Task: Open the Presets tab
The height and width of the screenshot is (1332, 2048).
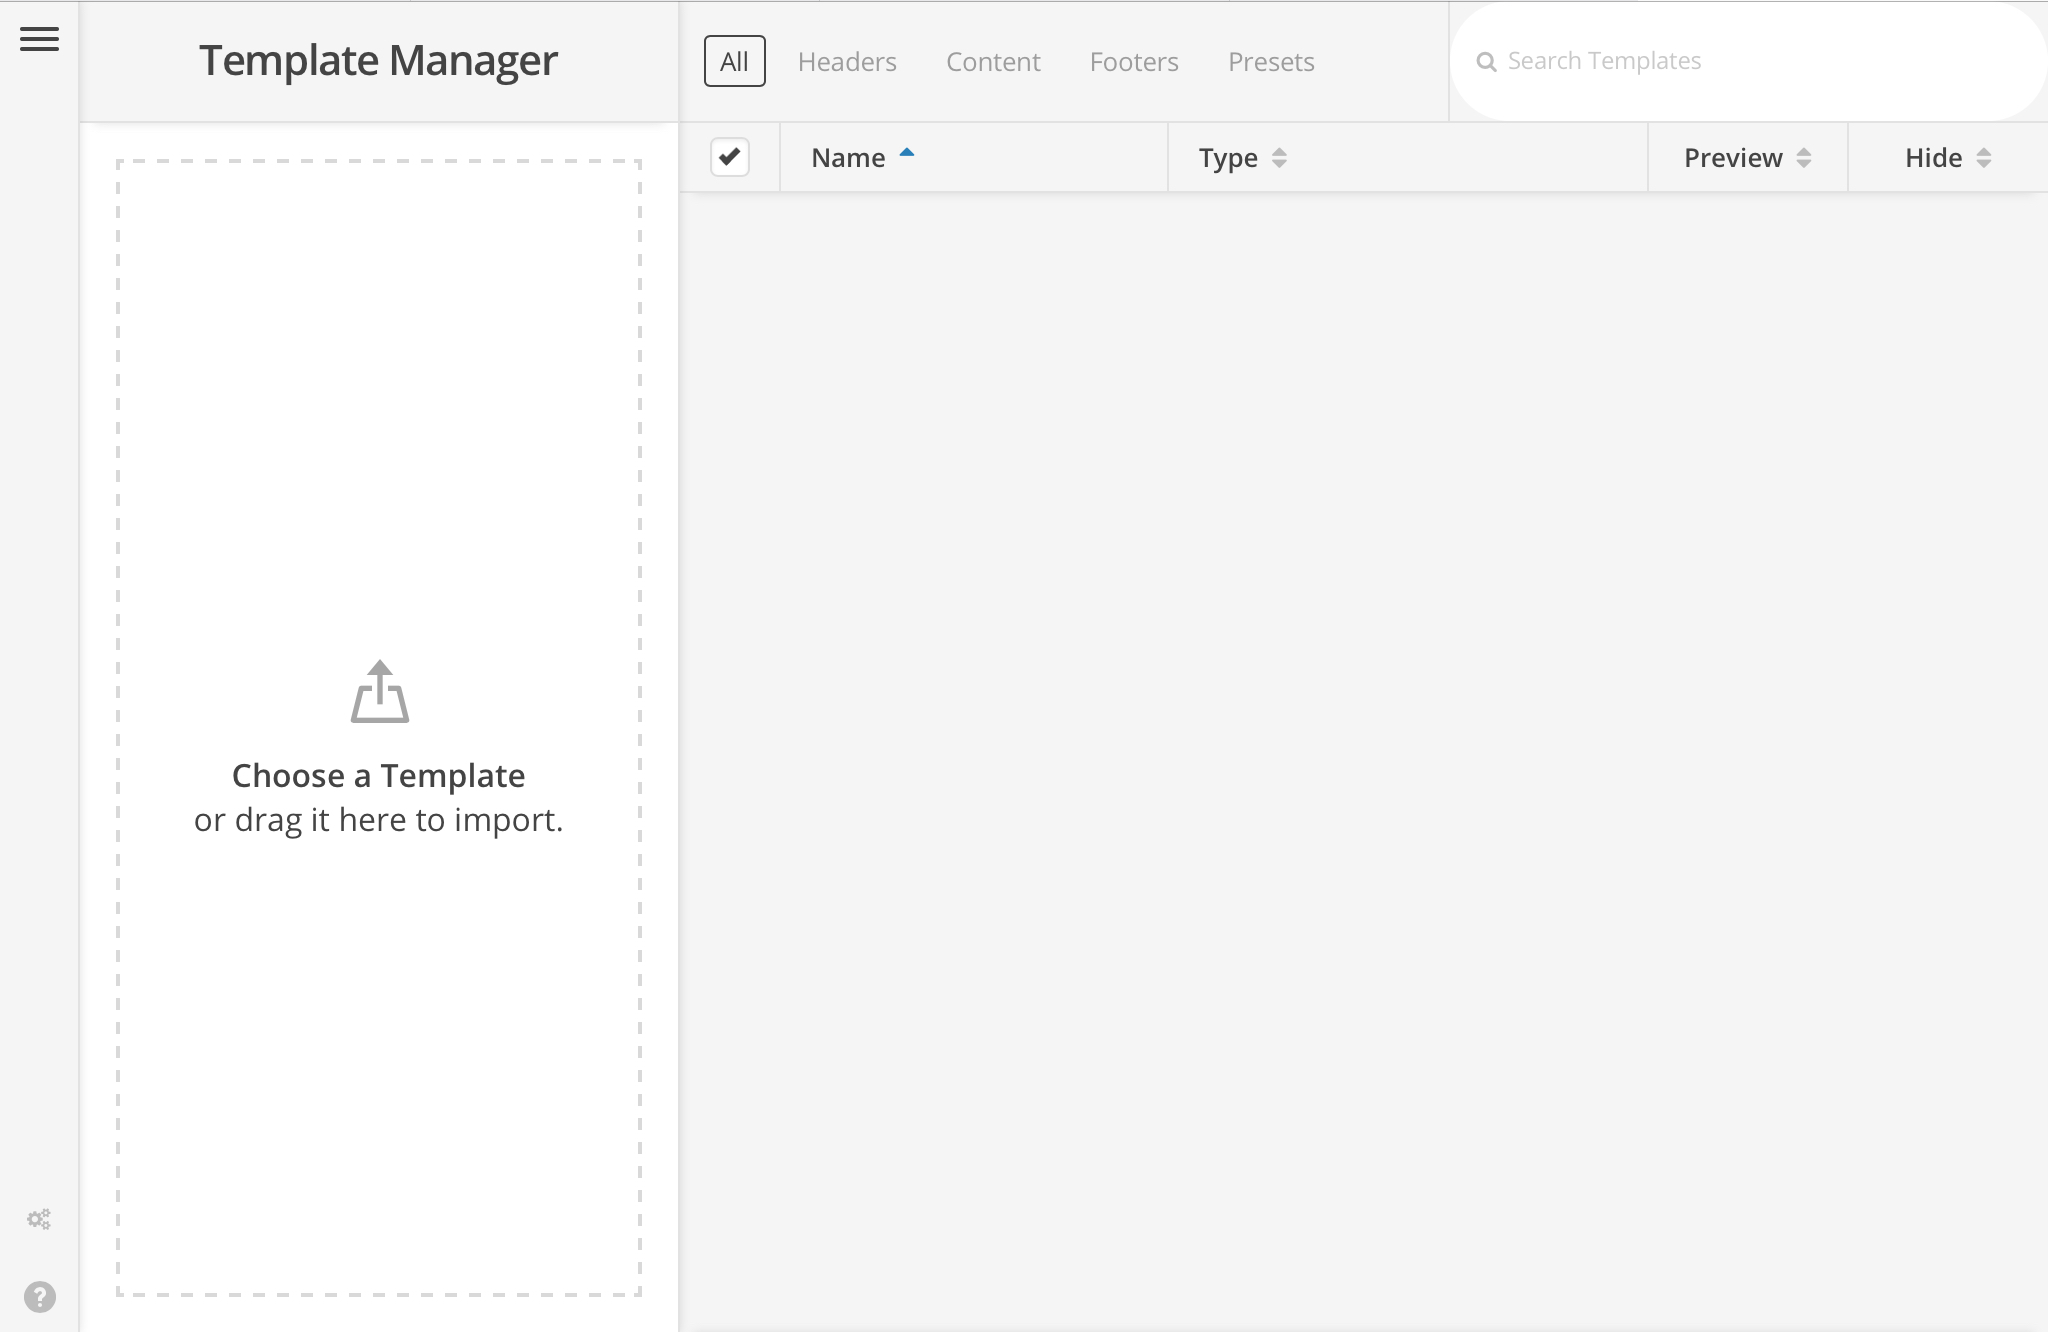Action: pos(1271,62)
